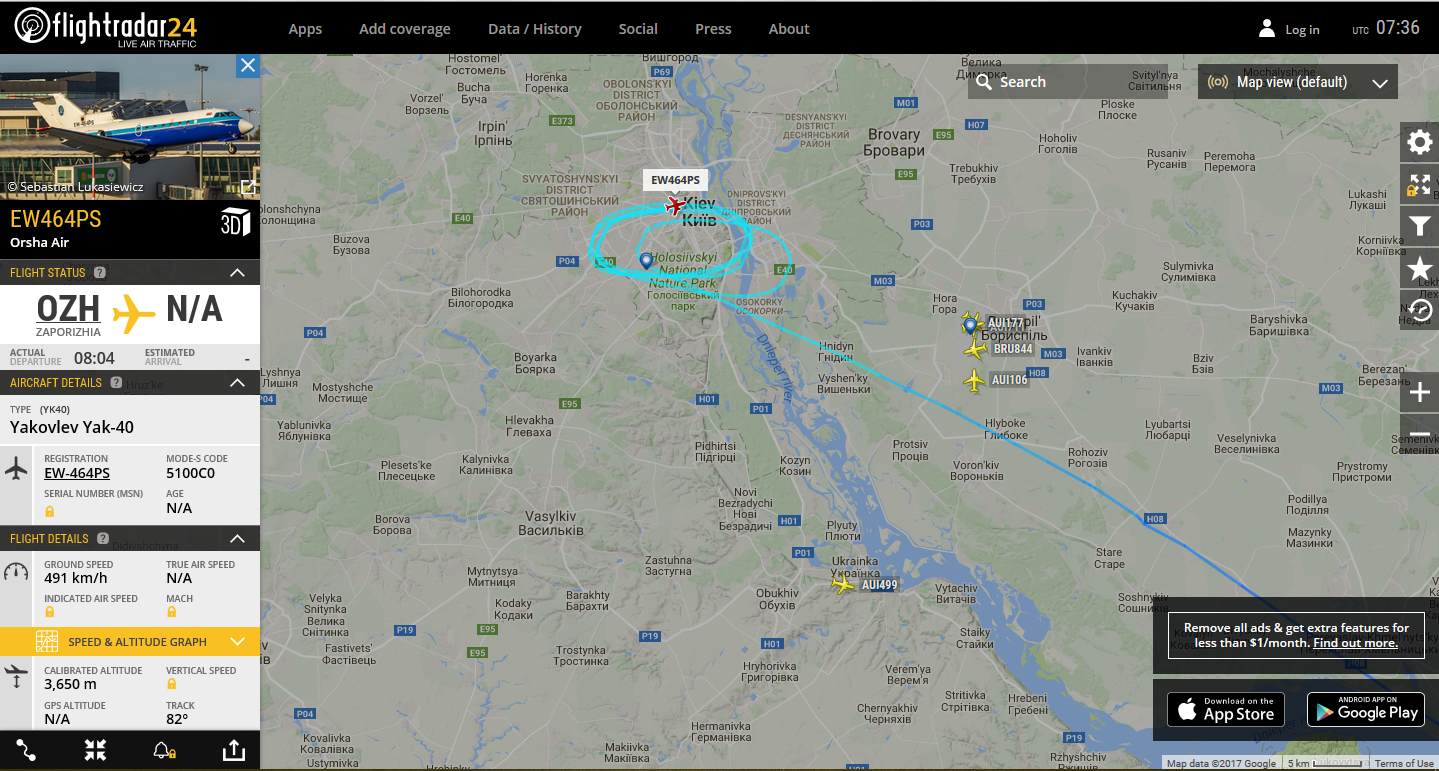Open the playback clock icon
Screen dimensions: 1439x771
pyautogui.click(x=1419, y=310)
